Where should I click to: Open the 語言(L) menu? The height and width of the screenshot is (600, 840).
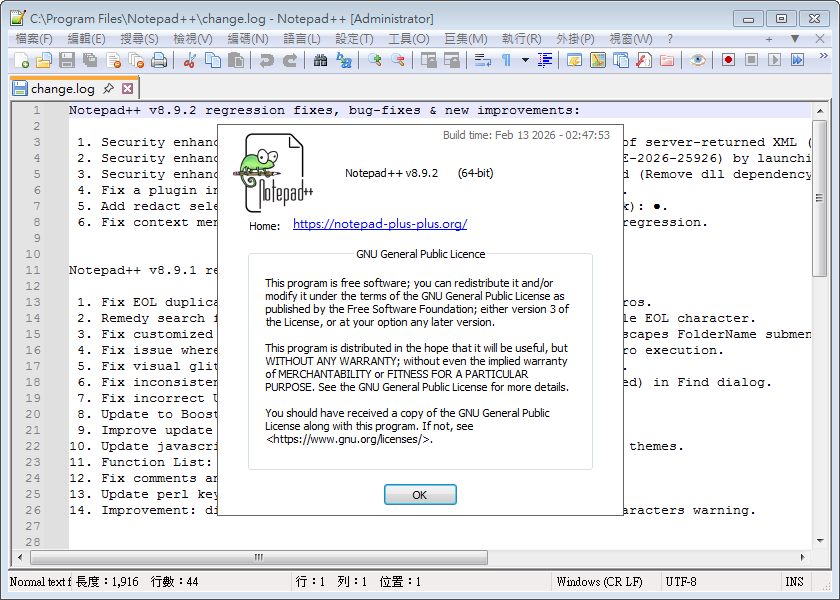pyautogui.click(x=302, y=39)
